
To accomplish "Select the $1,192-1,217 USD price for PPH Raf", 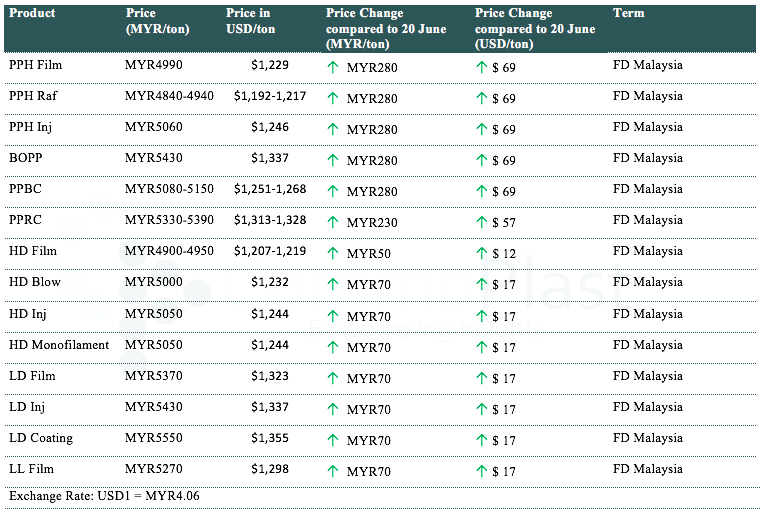I will click(x=270, y=97).
